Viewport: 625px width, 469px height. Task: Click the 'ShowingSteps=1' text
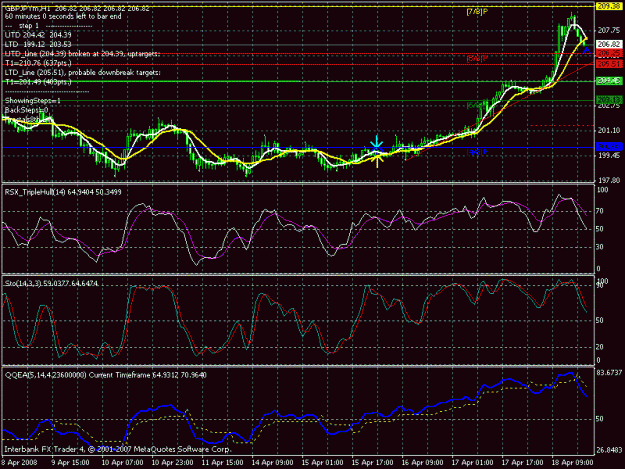coord(33,100)
